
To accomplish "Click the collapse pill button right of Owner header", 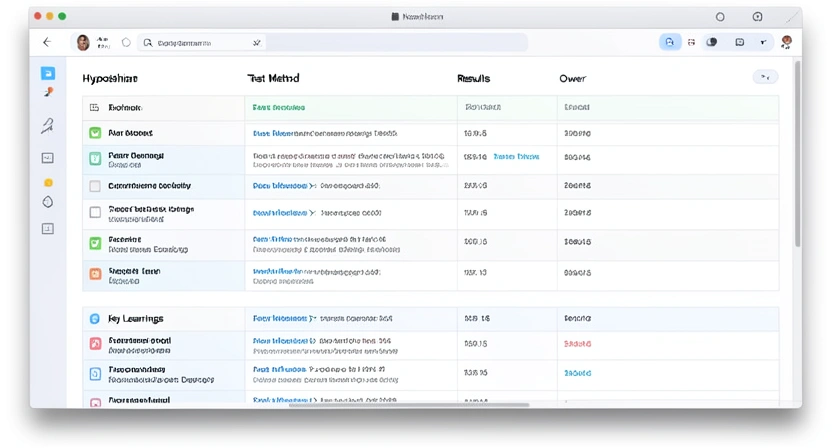I will [x=765, y=77].
